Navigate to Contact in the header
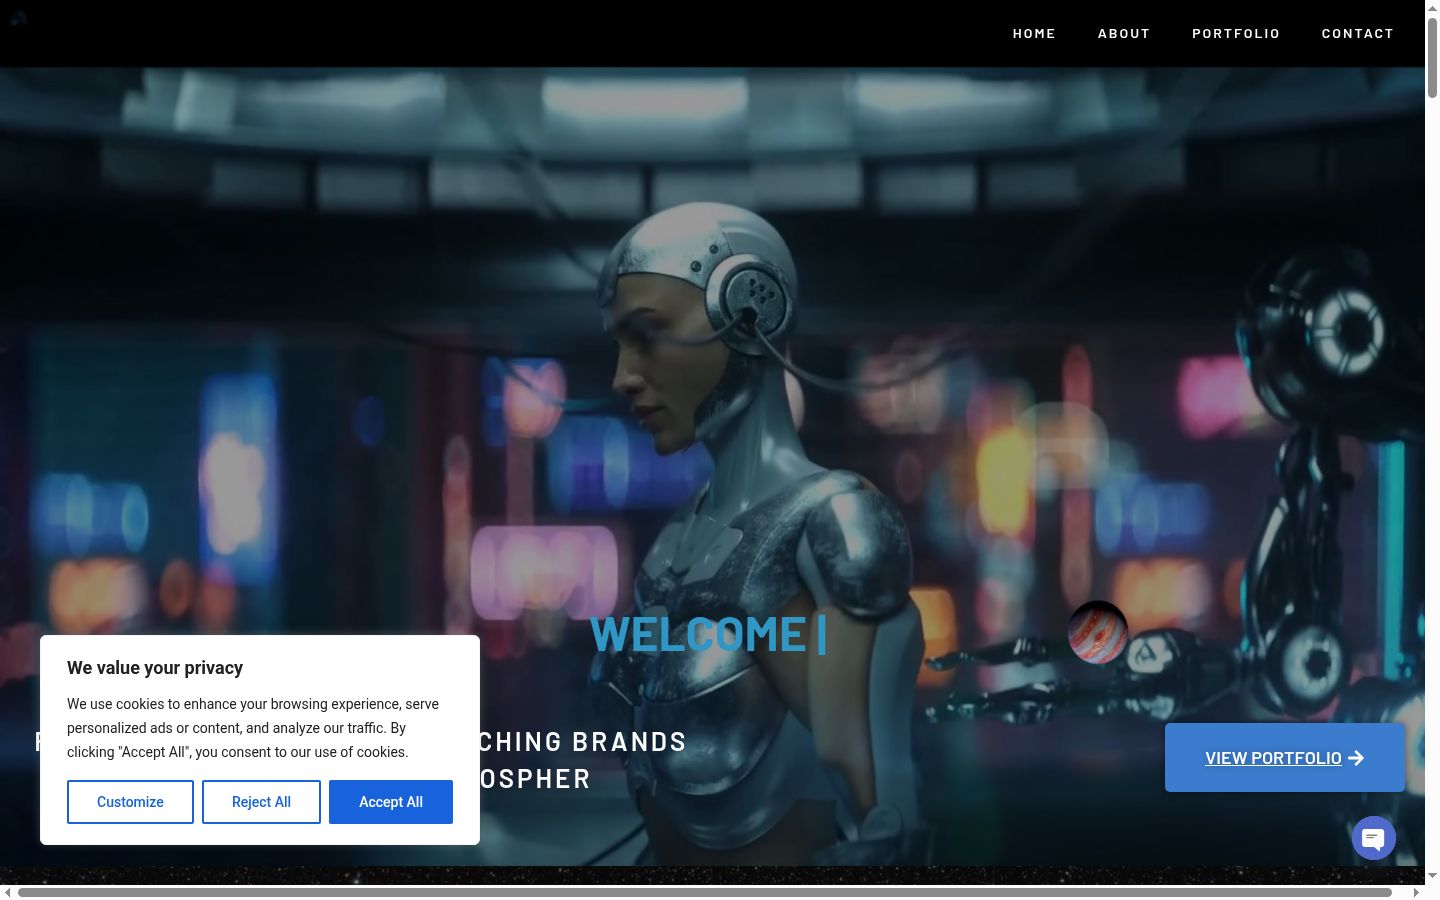This screenshot has height=900, width=1440. (1357, 33)
